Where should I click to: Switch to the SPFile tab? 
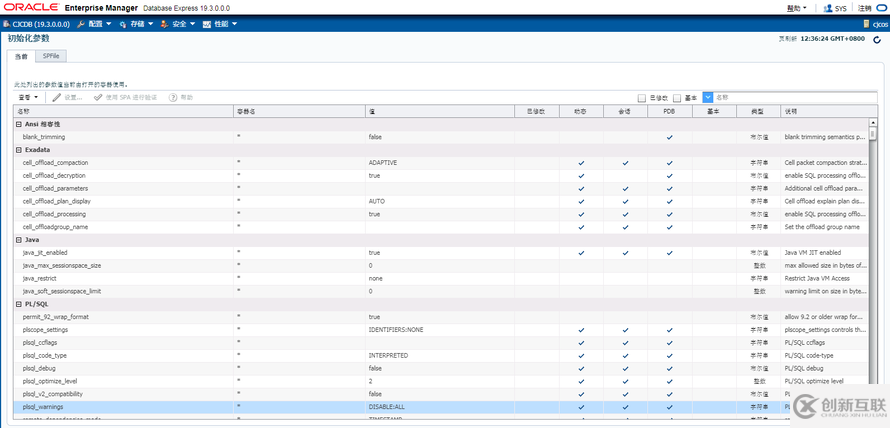[x=51, y=56]
